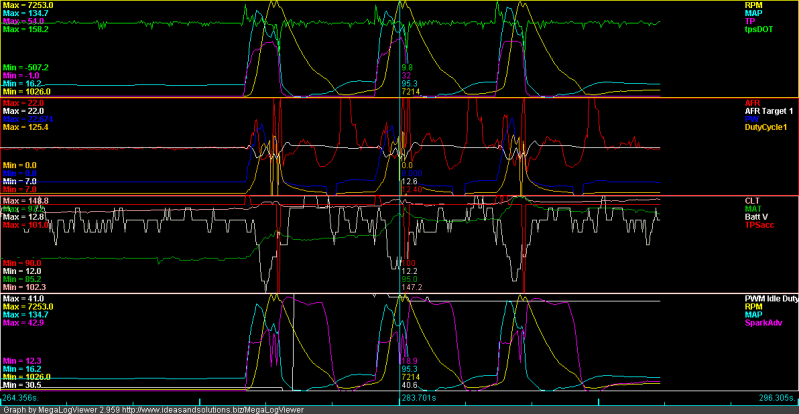Click the cursor value 12.2

pyautogui.click(x=409, y=271)
